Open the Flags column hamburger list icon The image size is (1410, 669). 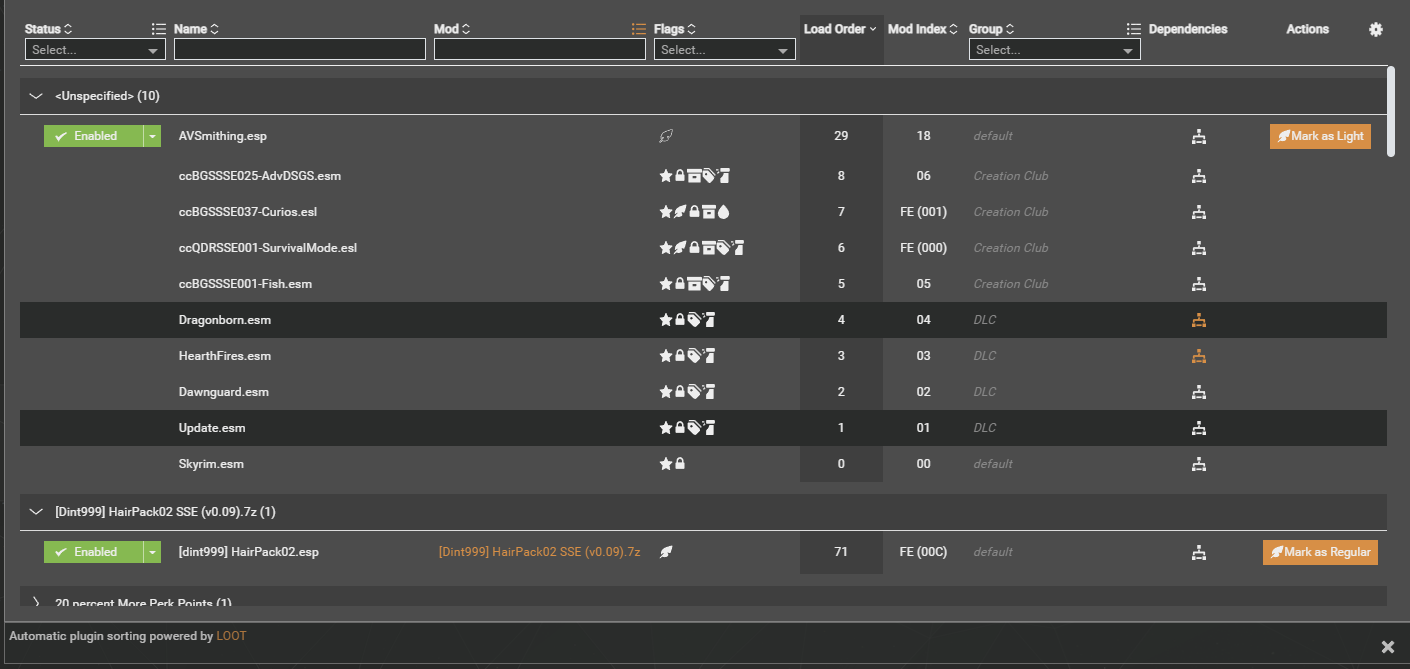click(638, 28)
